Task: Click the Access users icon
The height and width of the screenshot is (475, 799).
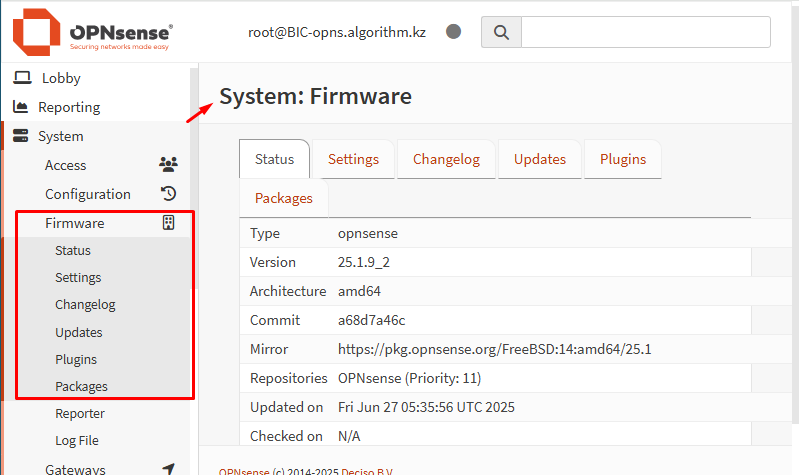Action: pos(168,164)
